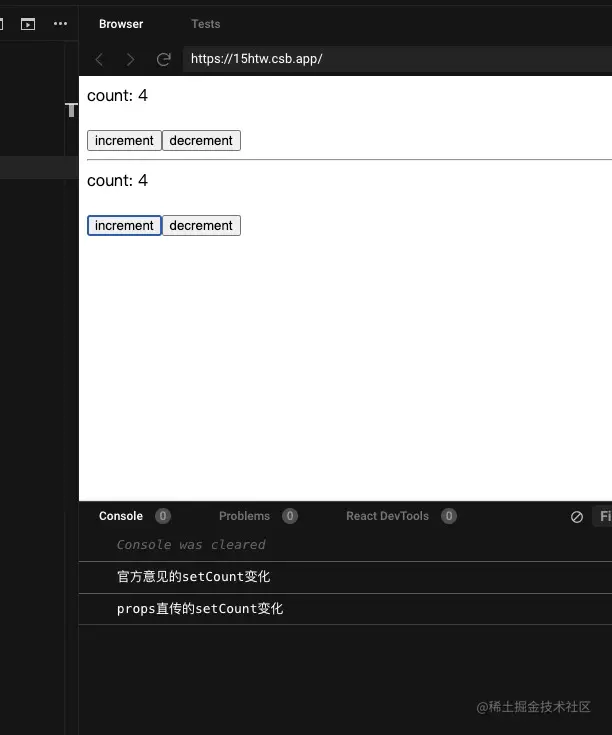Click the Problems tab's 0 count badge

[x=290, y=516]
